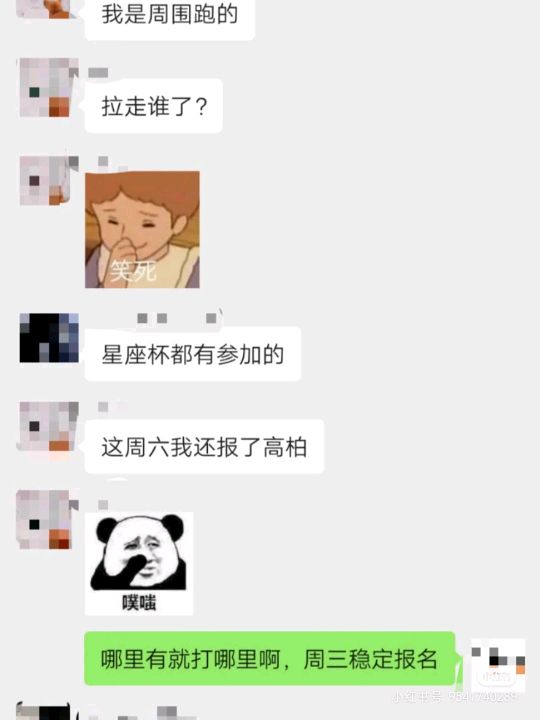
Task: Tap the blurred sender name above the panda sticker
Action: click(103, 505)
